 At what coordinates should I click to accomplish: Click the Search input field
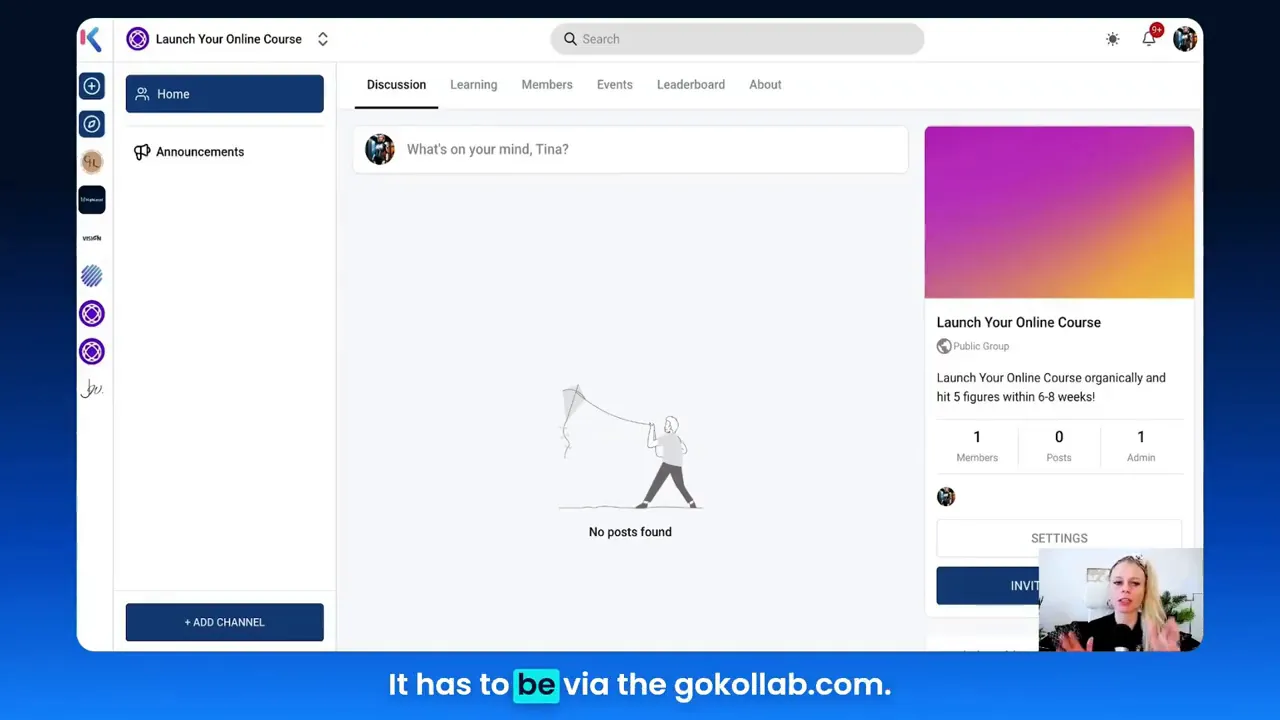click(737, 39)
